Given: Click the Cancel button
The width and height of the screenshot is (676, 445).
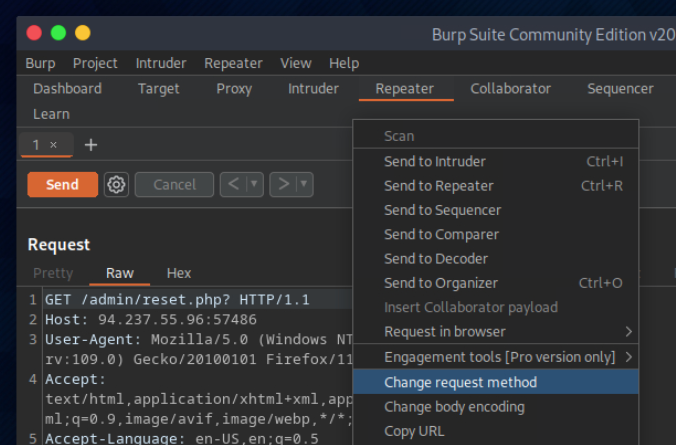Looking at the screenshot, I should [174, 184].
